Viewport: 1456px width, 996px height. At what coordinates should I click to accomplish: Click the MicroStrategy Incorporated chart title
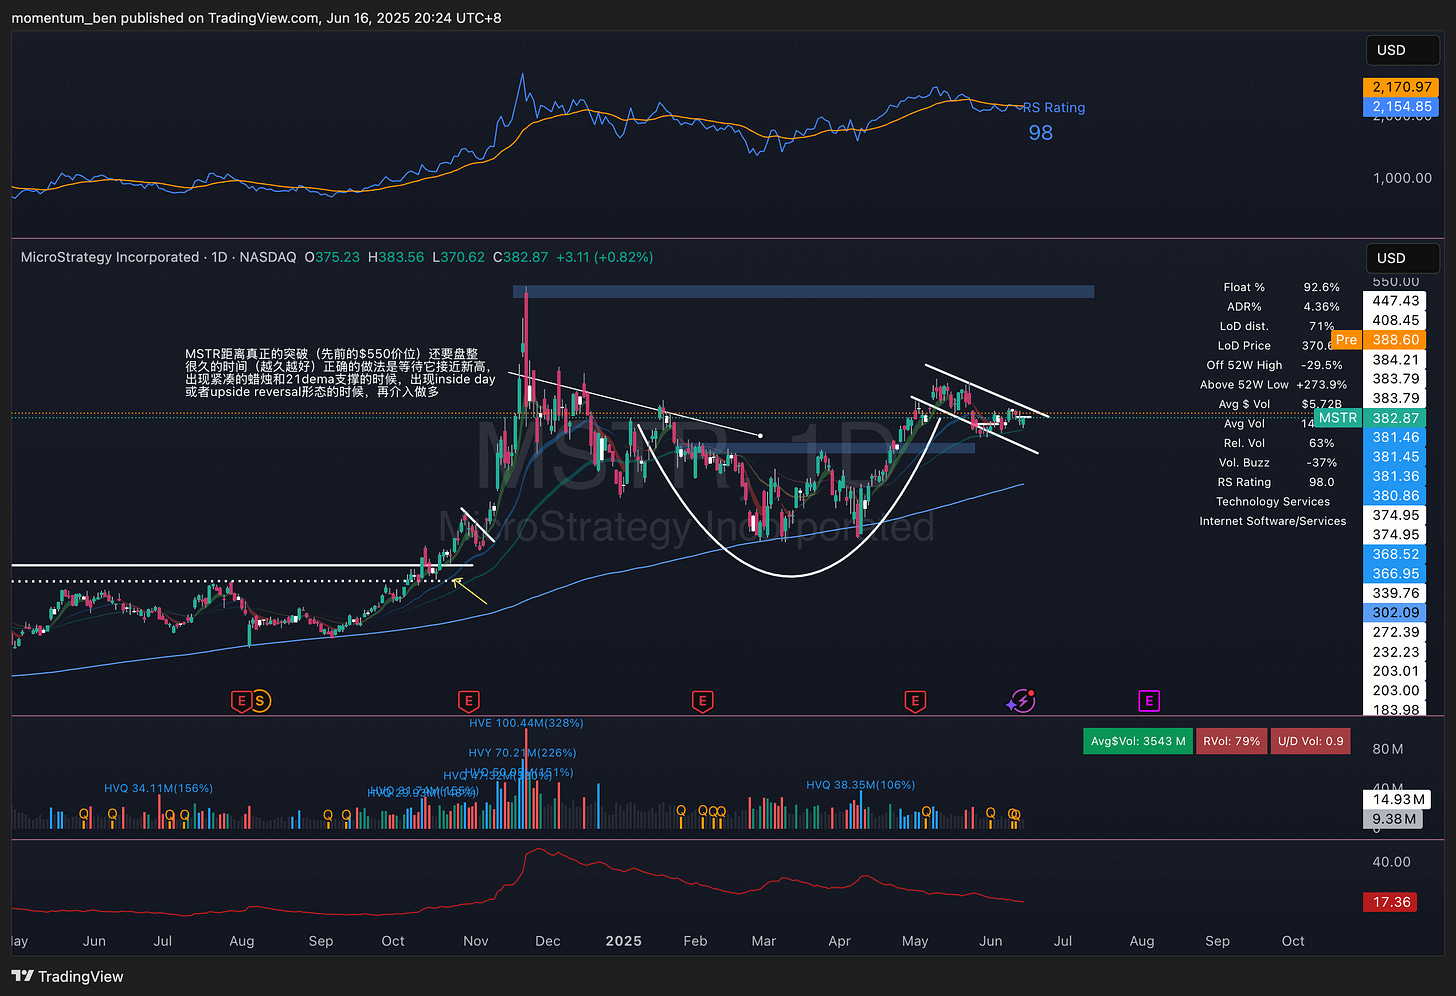(x=110, y=257)
